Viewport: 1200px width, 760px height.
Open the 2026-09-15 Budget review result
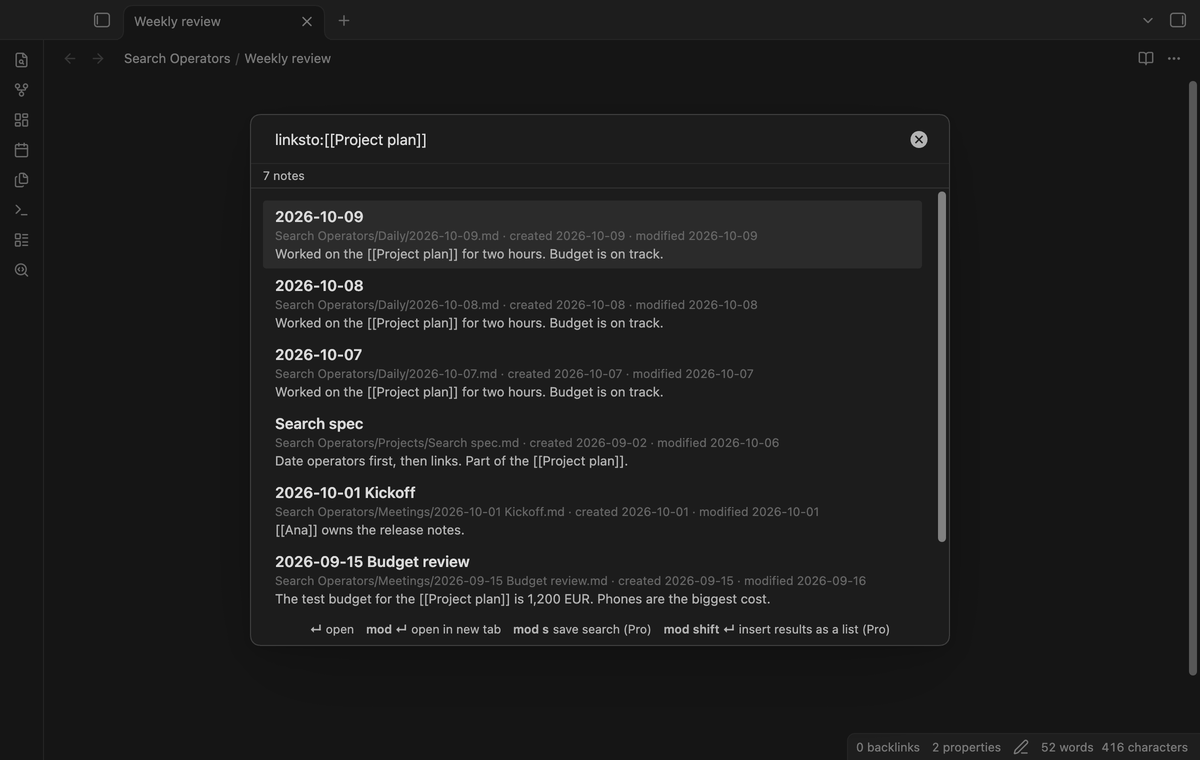click(592, 579)
